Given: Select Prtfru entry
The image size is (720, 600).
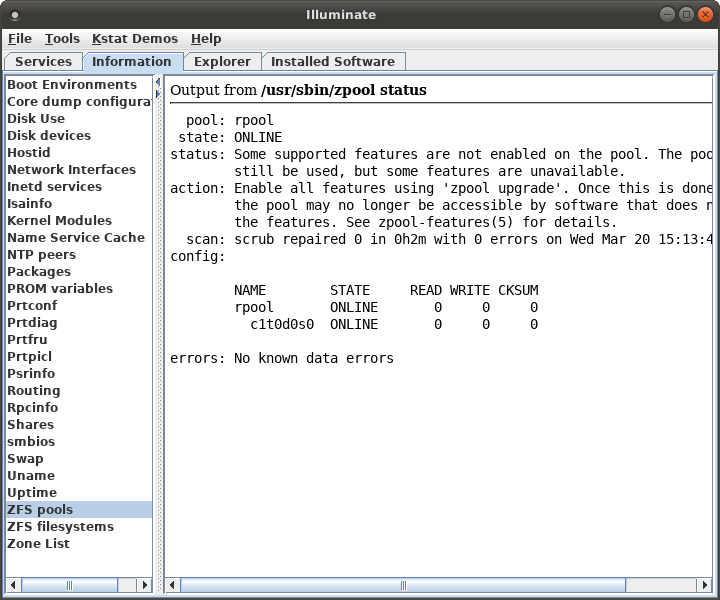Looking at the screenshot, I should click(79, 339).
